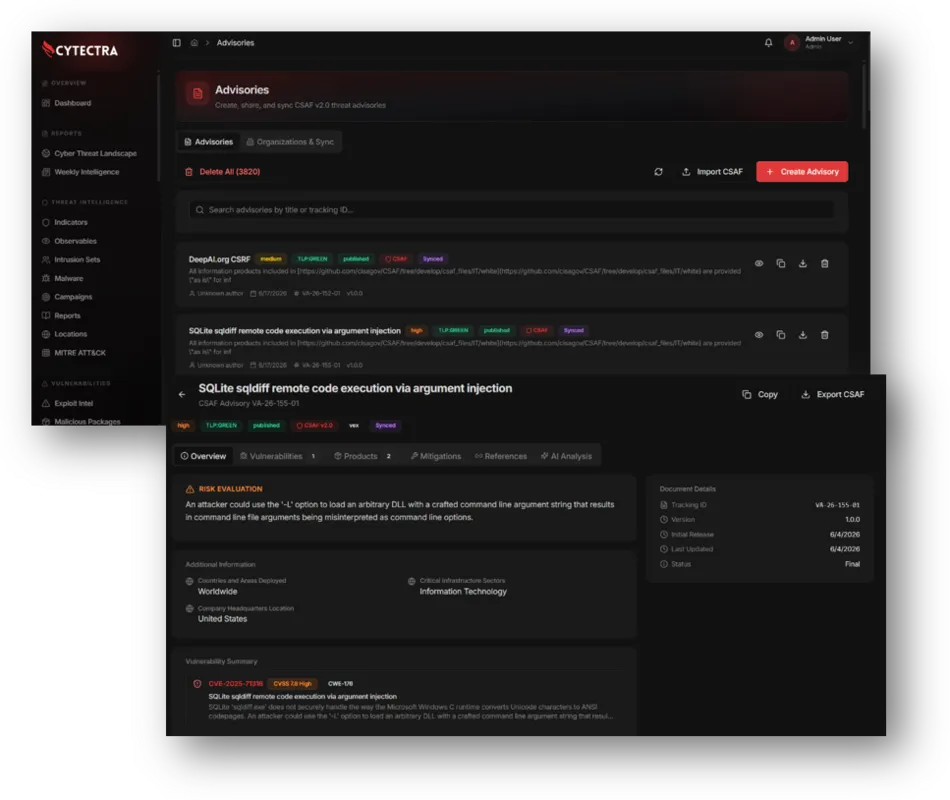Click the main page scrollbar
This screenshot has width=950, height=800.
tap(865, 94)
